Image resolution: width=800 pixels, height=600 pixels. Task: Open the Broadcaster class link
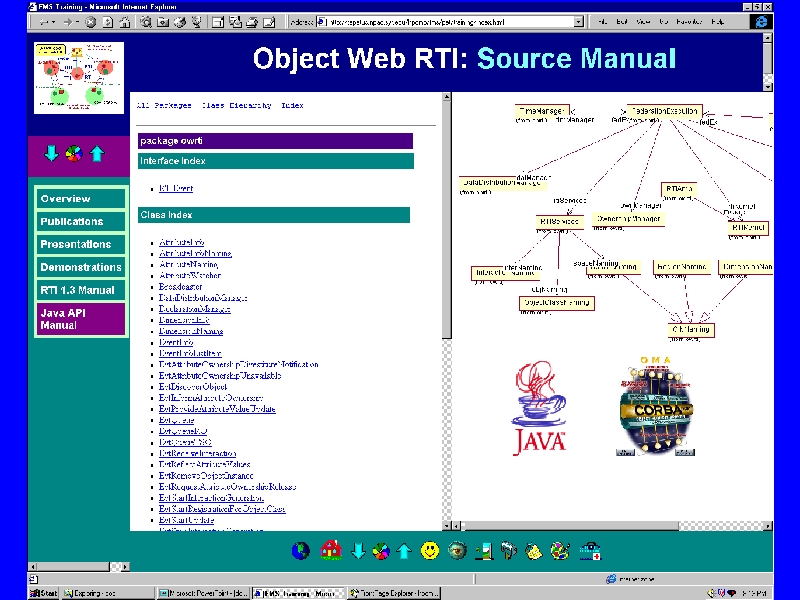180,287
